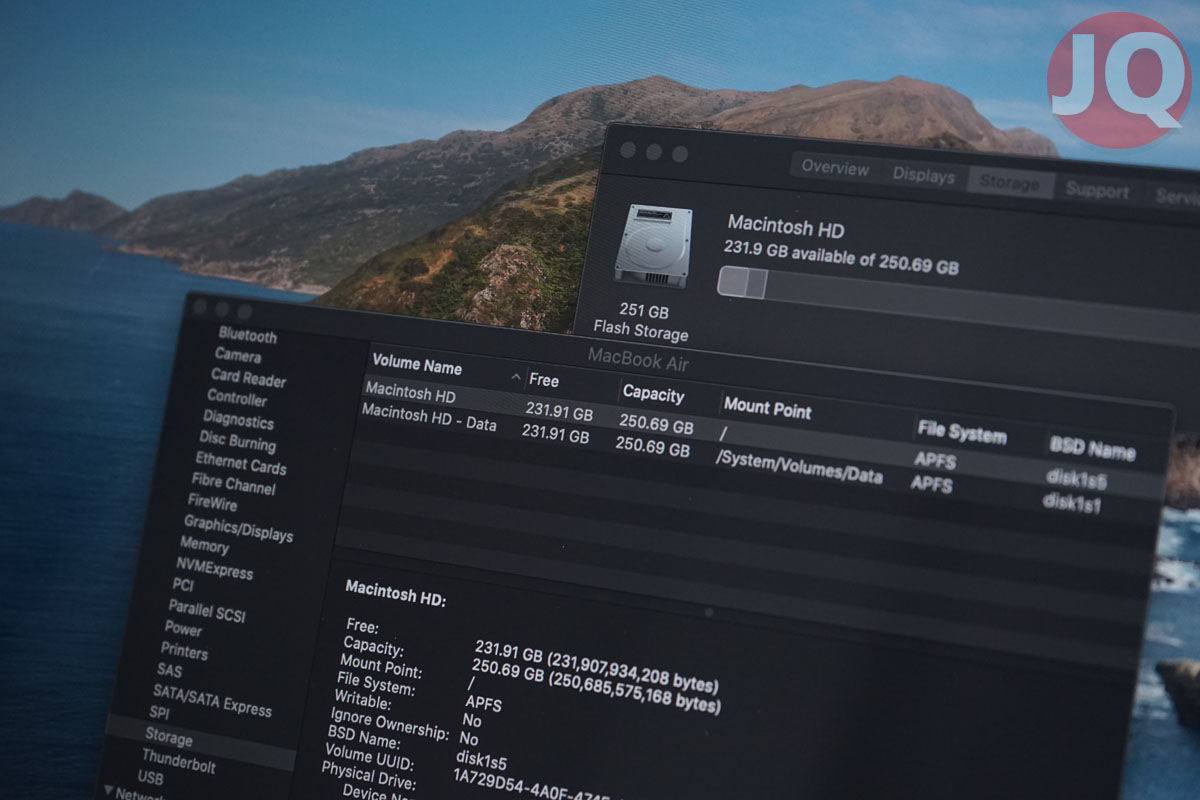The height and width of the screenshot is (800, 1200).
Task: Open the Support tab
Action: pos(1097,190)
